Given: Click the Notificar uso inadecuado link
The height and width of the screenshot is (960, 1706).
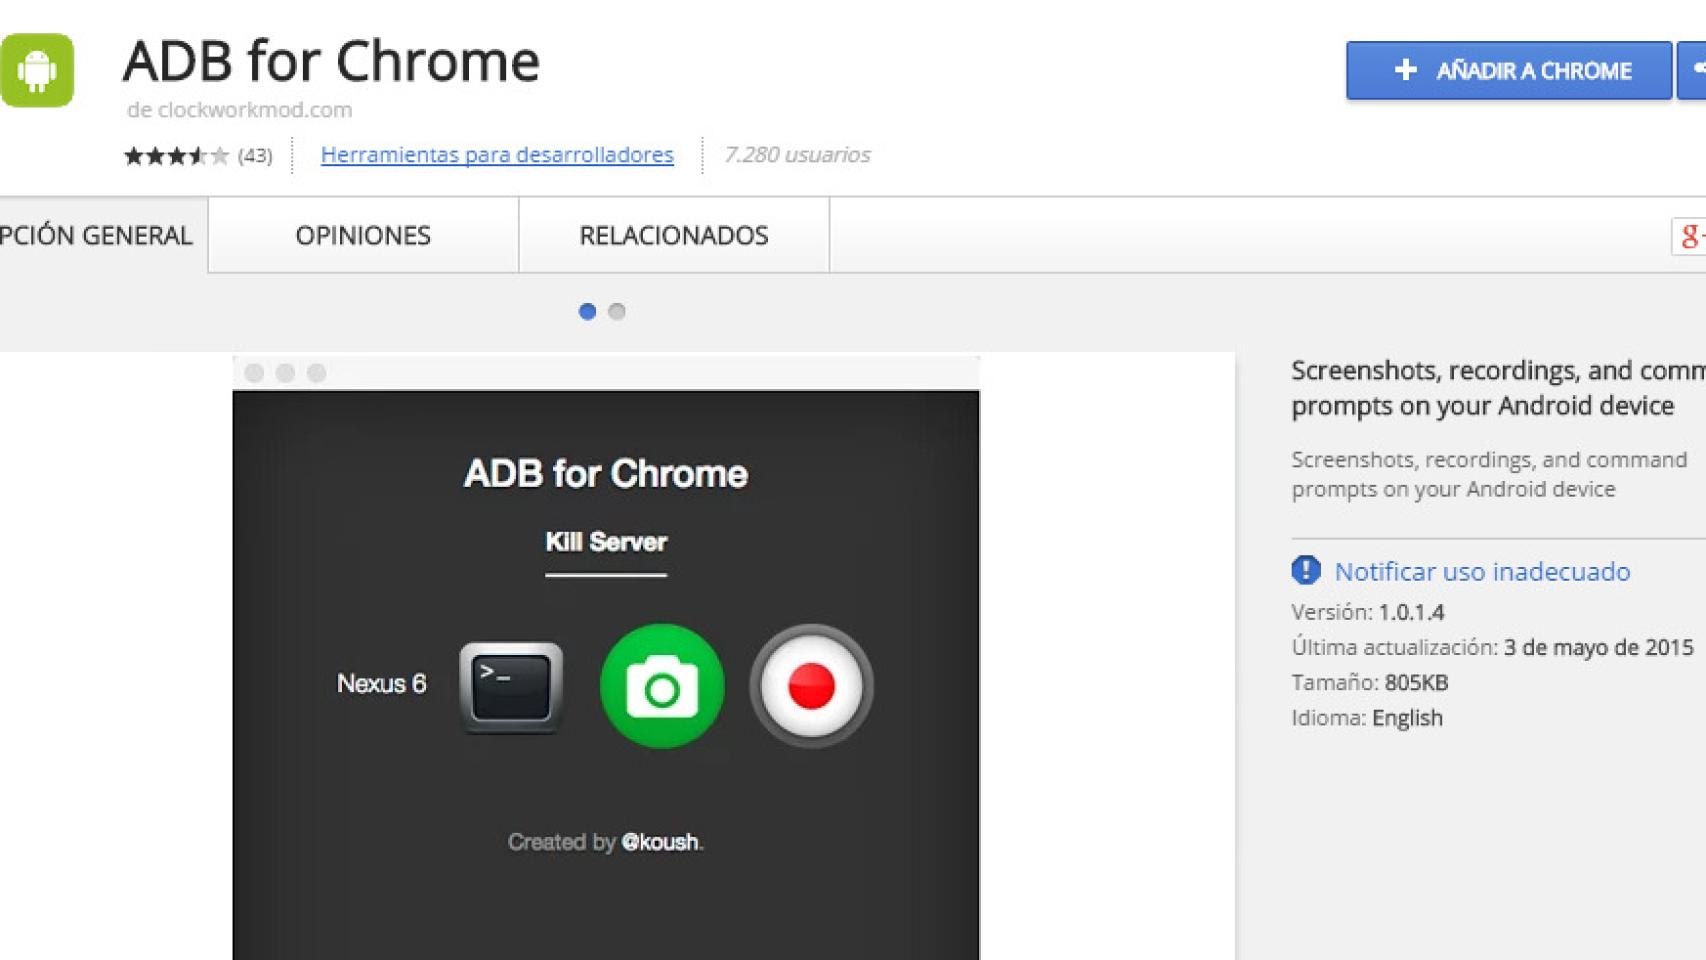Looking at the screenshot, I should coord(1482,571).
